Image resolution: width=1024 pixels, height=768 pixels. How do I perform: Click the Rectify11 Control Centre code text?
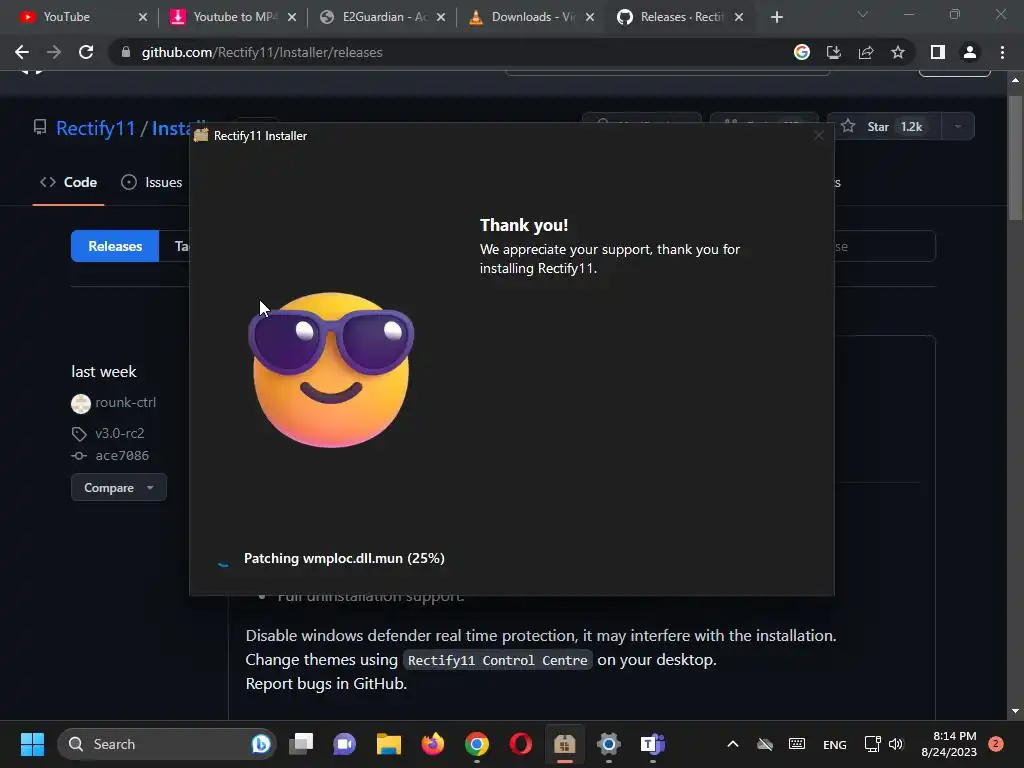pyautogui.click(x=498, y=660)
